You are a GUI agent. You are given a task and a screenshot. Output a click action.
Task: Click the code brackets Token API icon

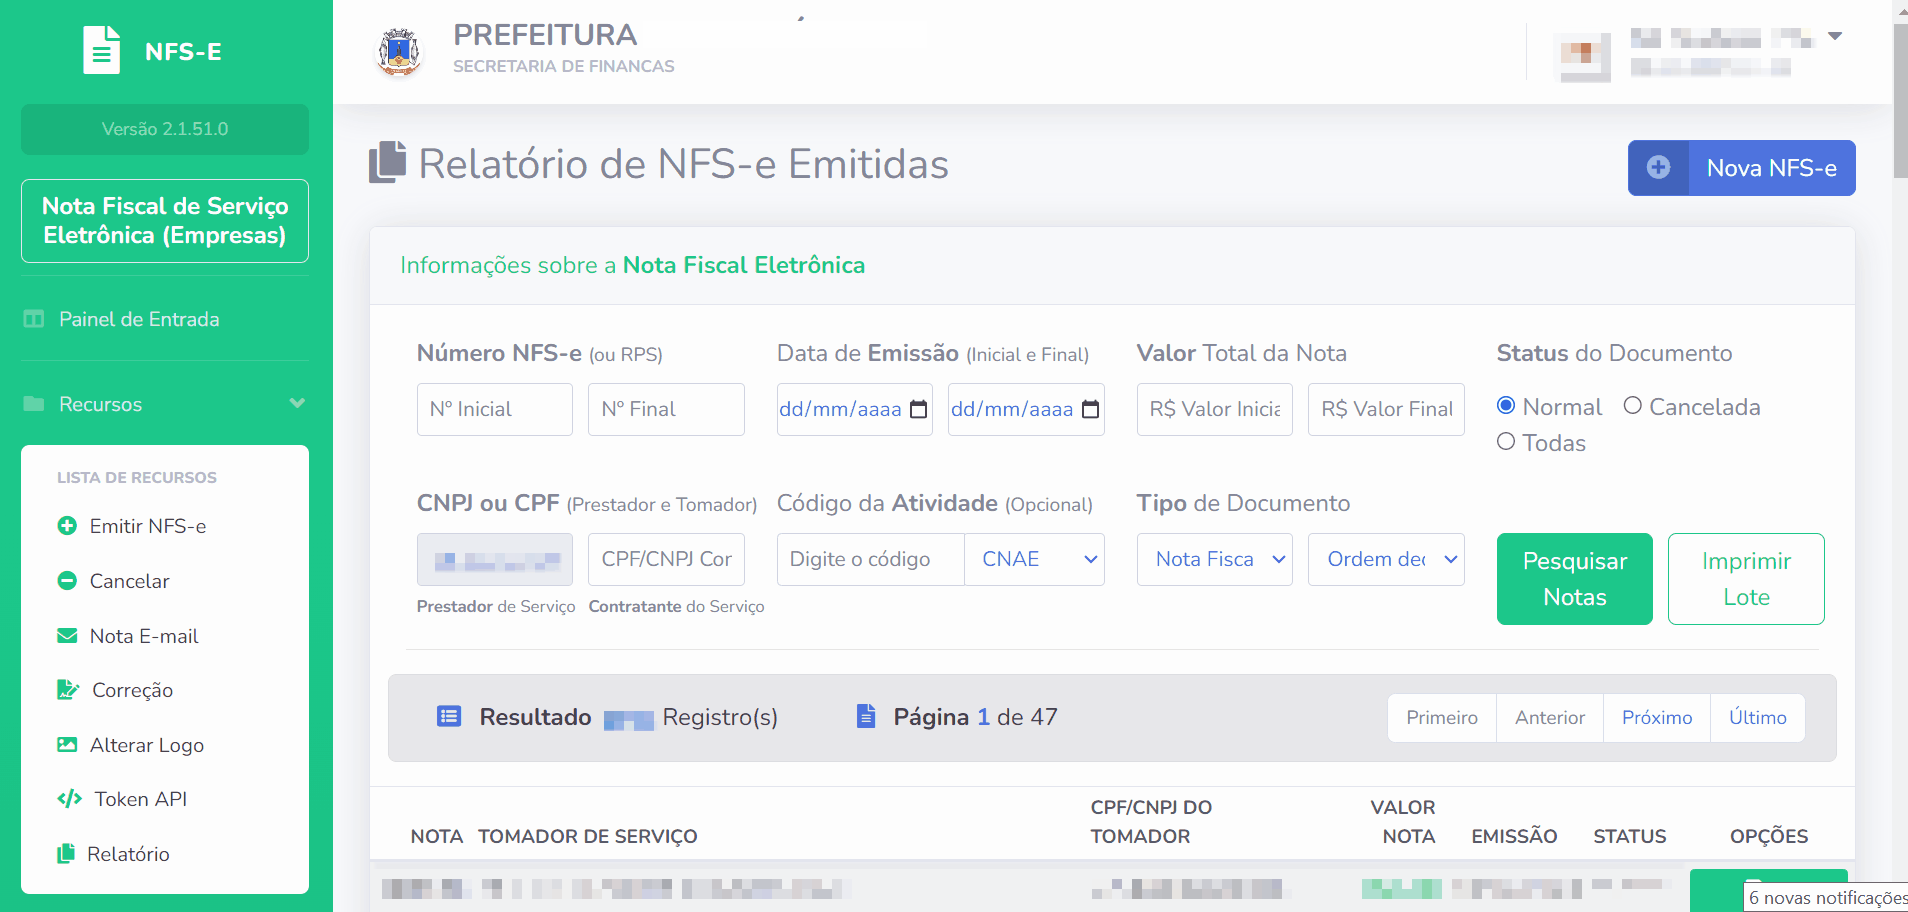coord(69,799)
